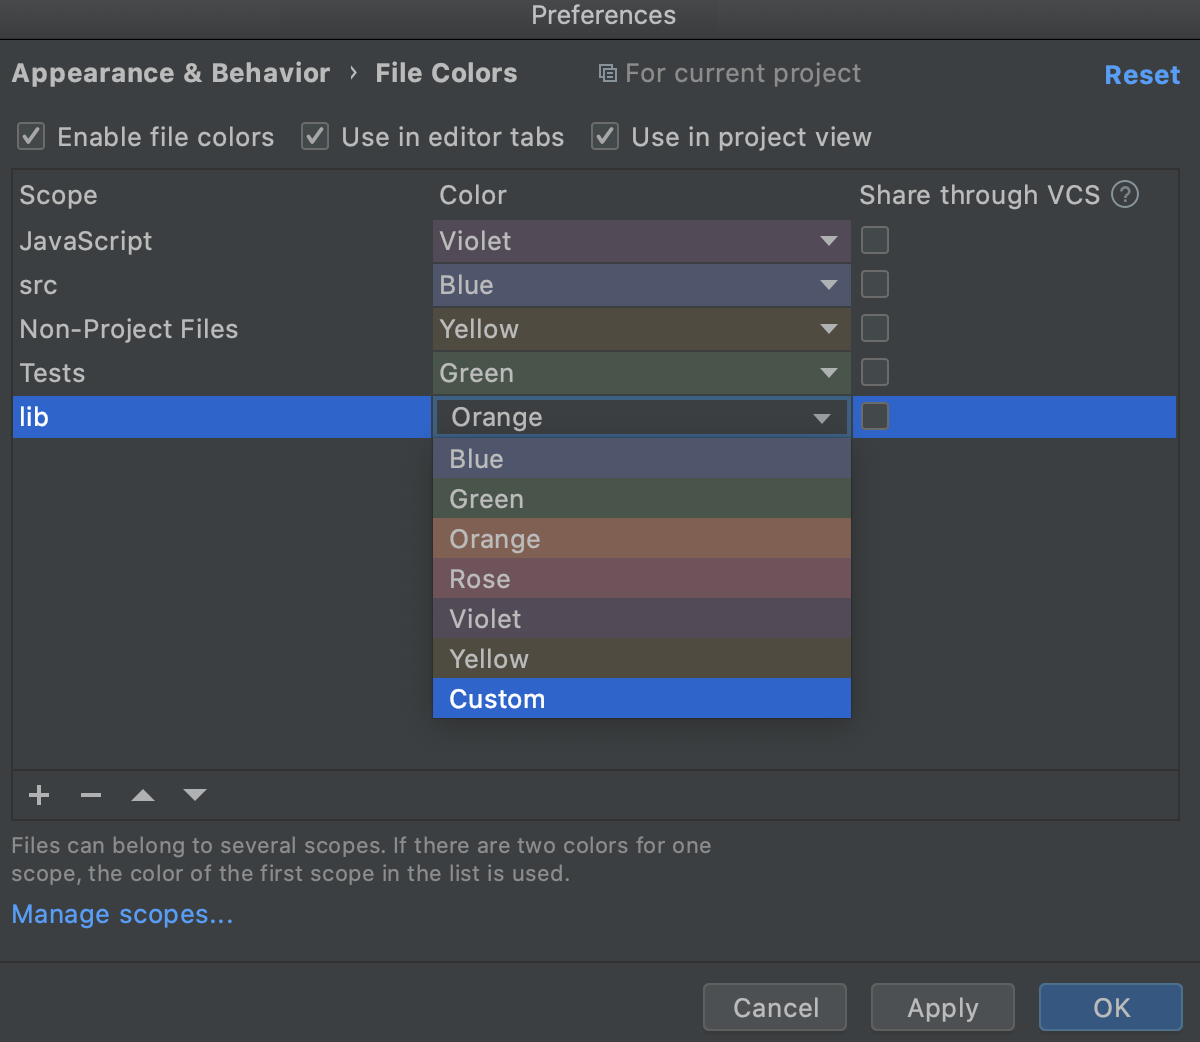Toggle Use in editor tabs checkbox

(x=315, y=136)
